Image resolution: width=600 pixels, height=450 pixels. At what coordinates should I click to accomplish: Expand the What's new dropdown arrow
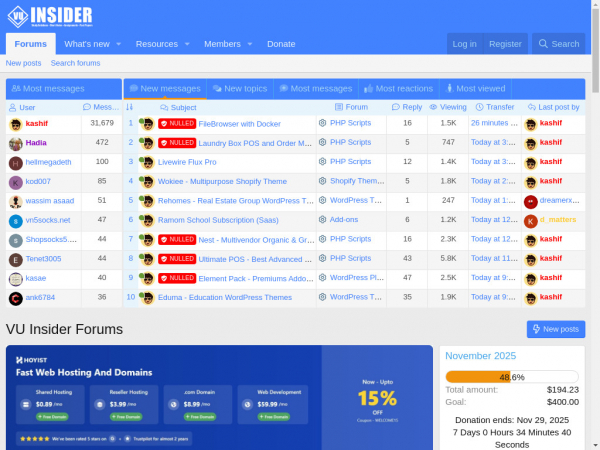point(118,44)
